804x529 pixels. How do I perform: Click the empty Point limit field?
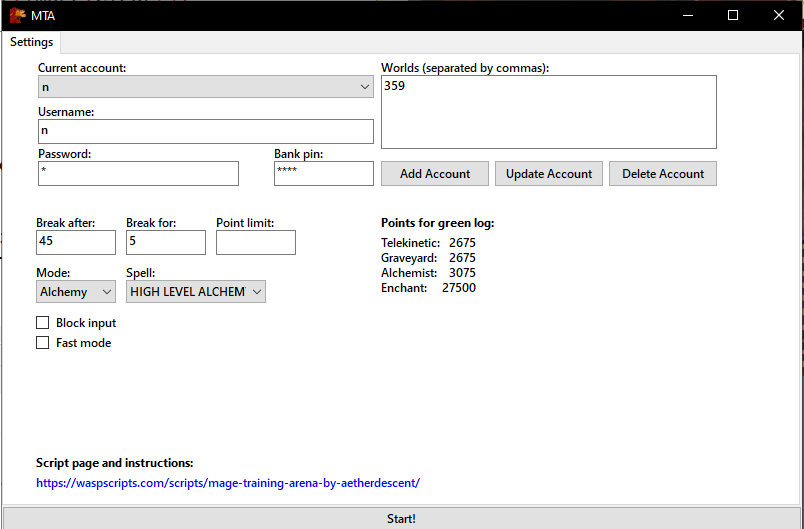point(256,242)
